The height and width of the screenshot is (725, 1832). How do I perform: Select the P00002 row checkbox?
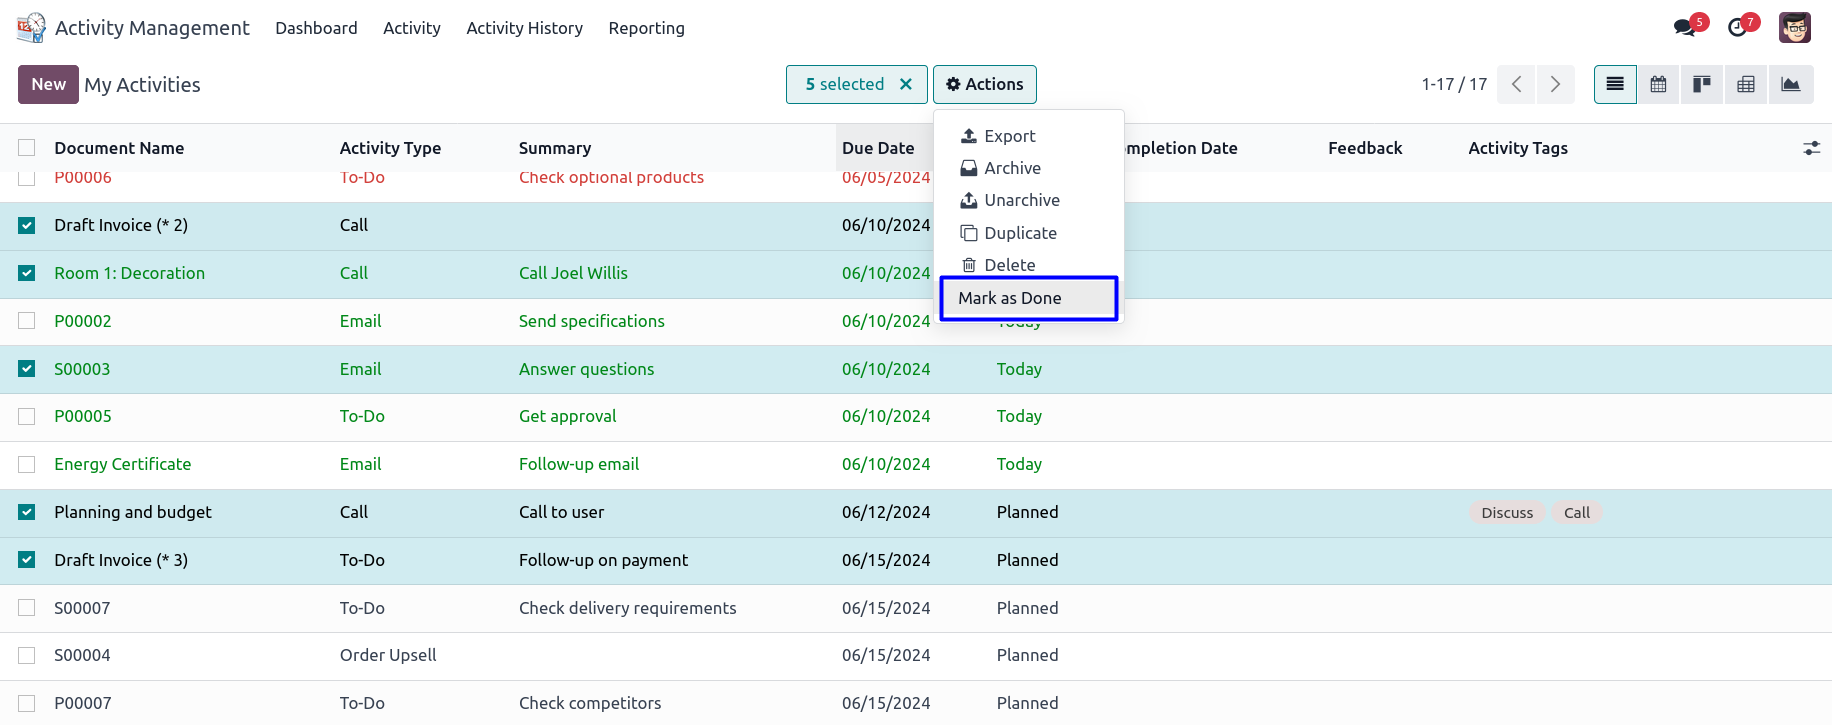[x=27, y=321]
